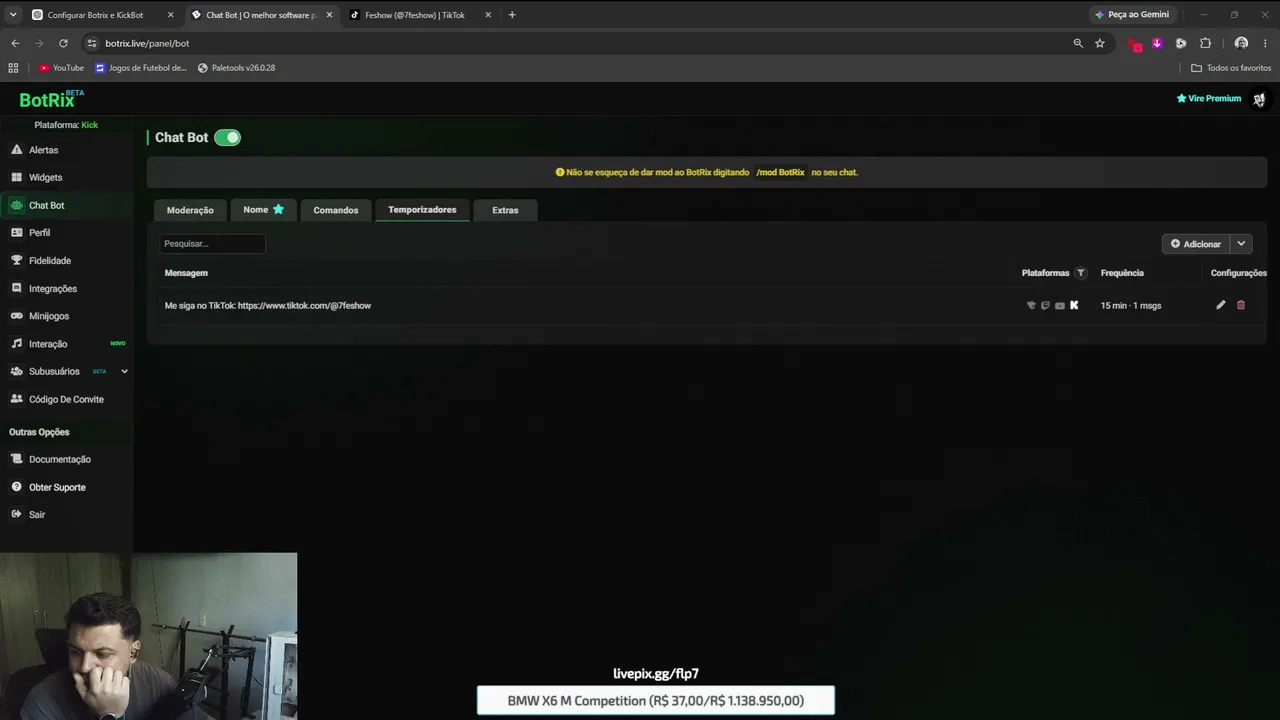Open the Extensions puzzle icon
Screen dimensions: 1280x720
tap(1205, 43)
